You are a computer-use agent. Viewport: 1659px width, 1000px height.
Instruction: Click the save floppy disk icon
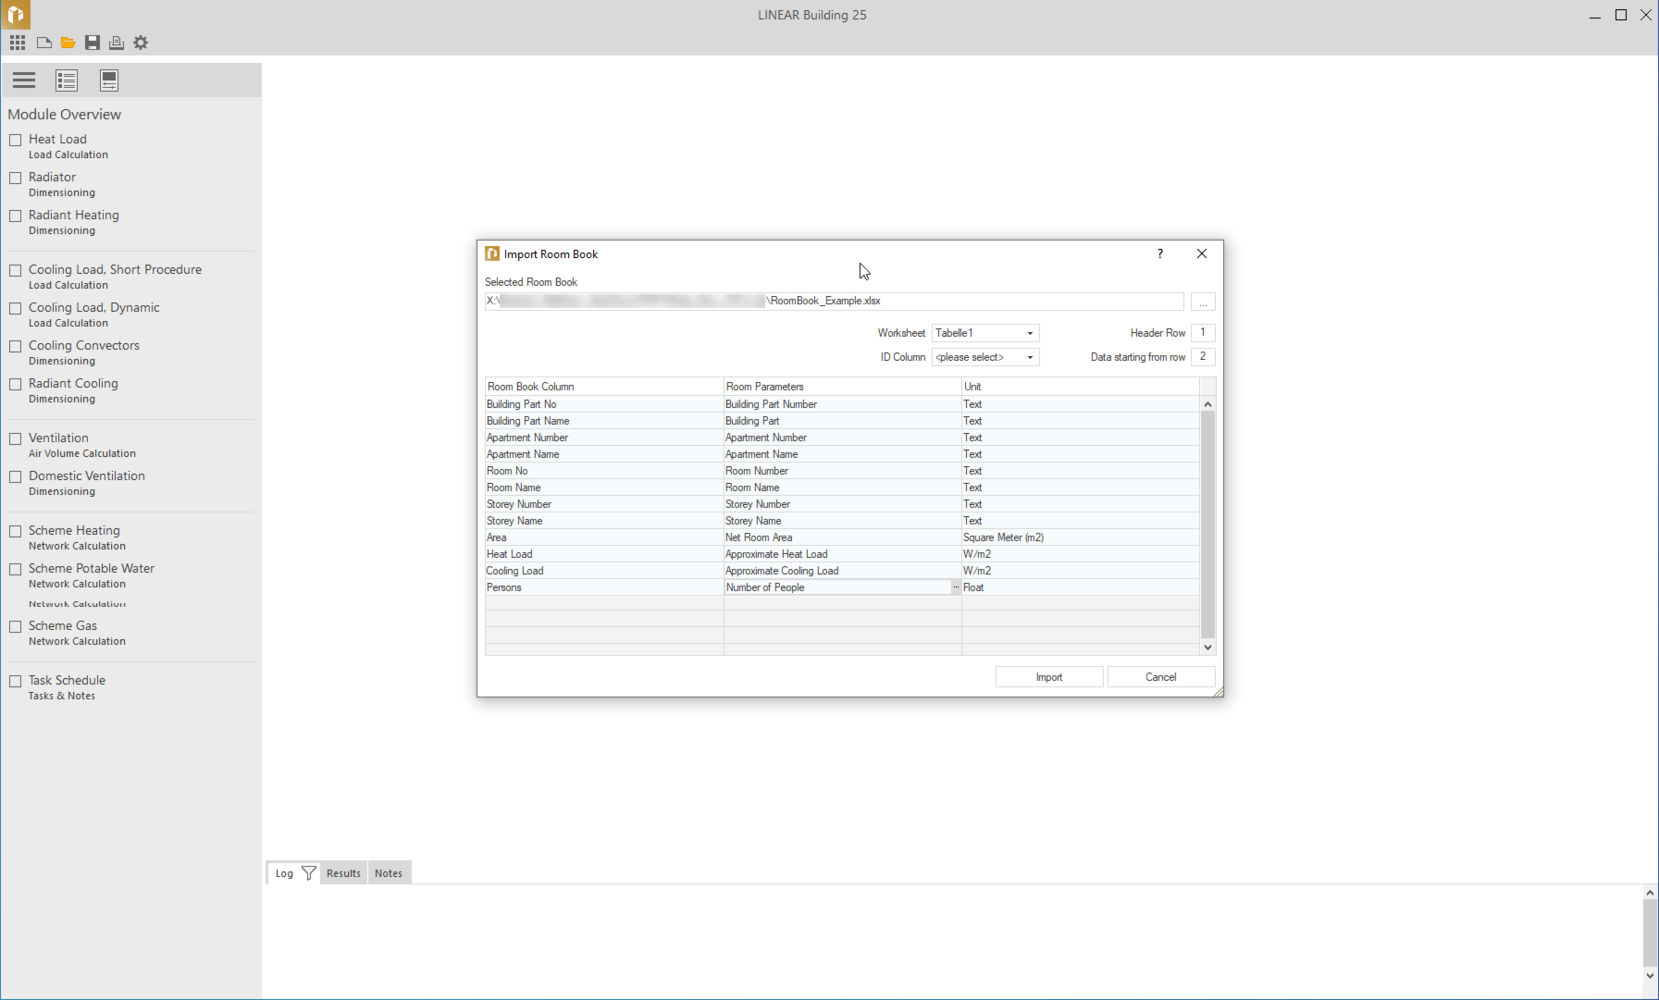pyautogui.click(x=92, y=43)
